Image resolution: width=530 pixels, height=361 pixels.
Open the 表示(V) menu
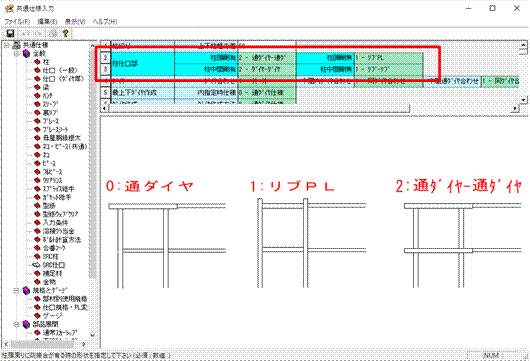tap(75, 21)
